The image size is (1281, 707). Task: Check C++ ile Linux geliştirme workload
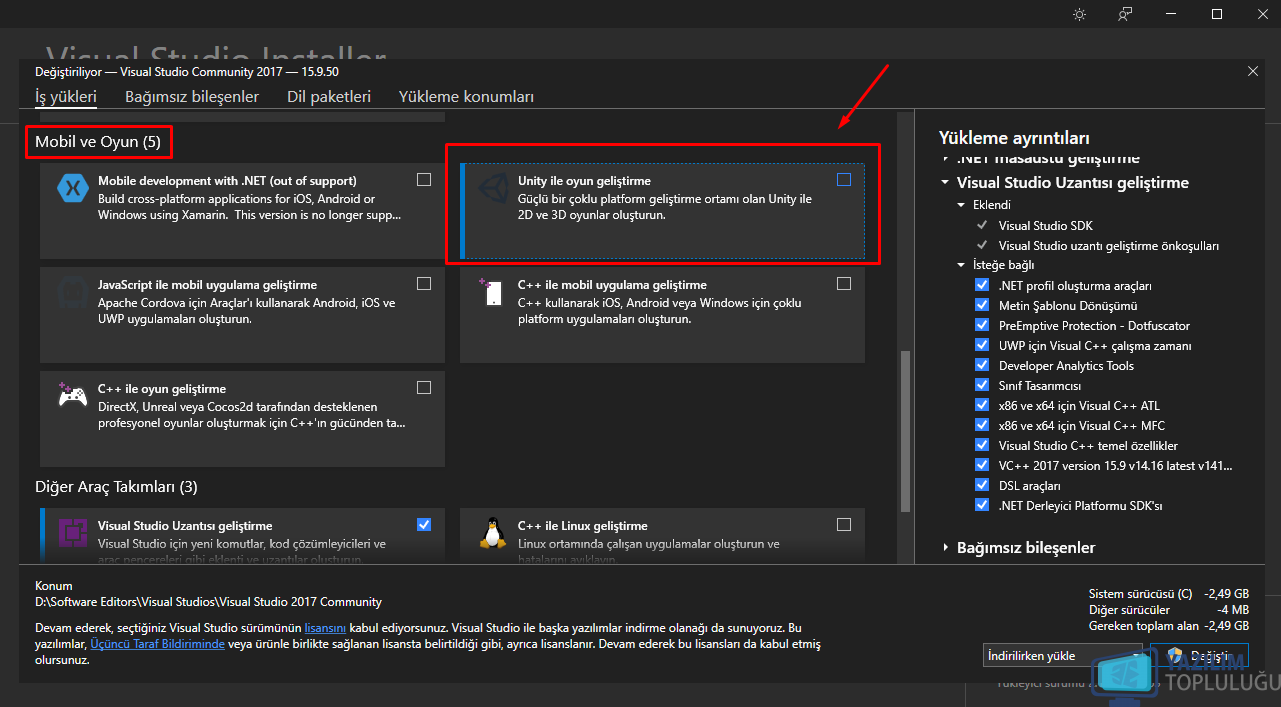pos(844,524)
